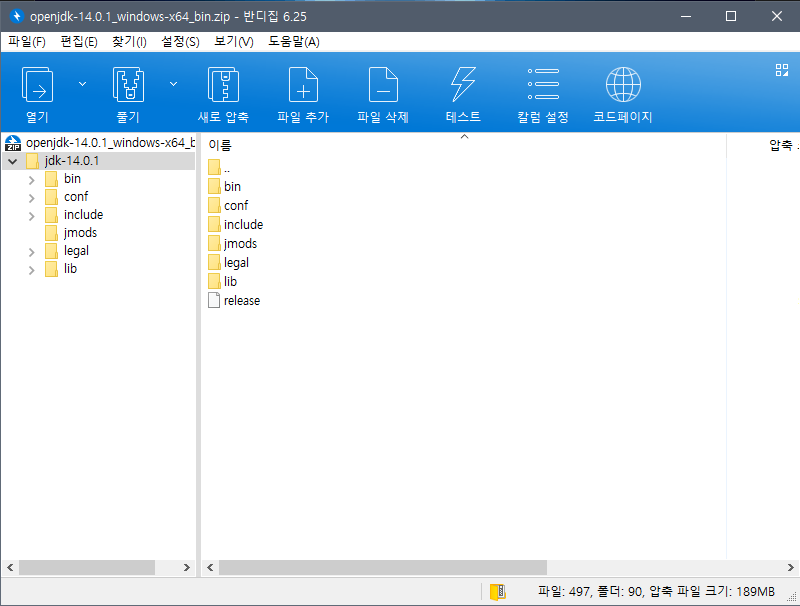This screenshot has height=606, width=800.
Task: Close the Bandizip window
Action: point(777,16)
